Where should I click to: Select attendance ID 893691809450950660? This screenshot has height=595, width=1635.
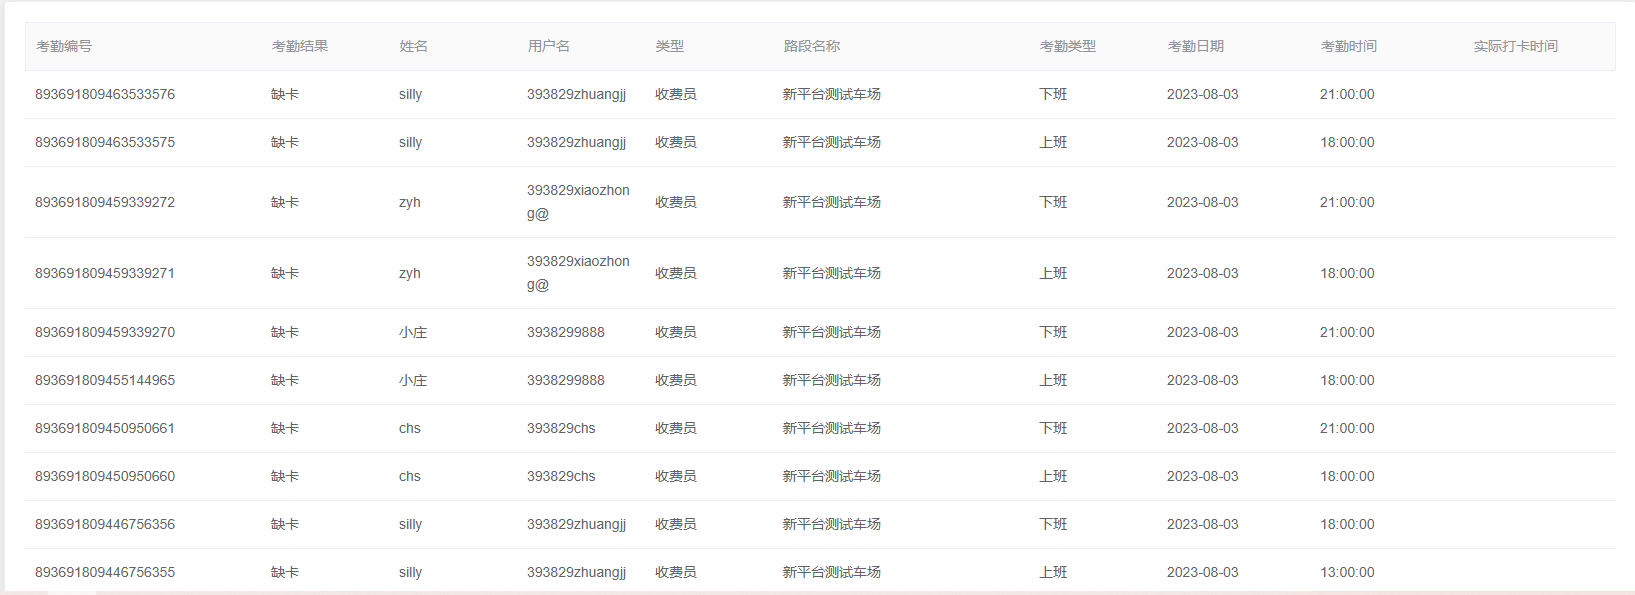[105, 476]
